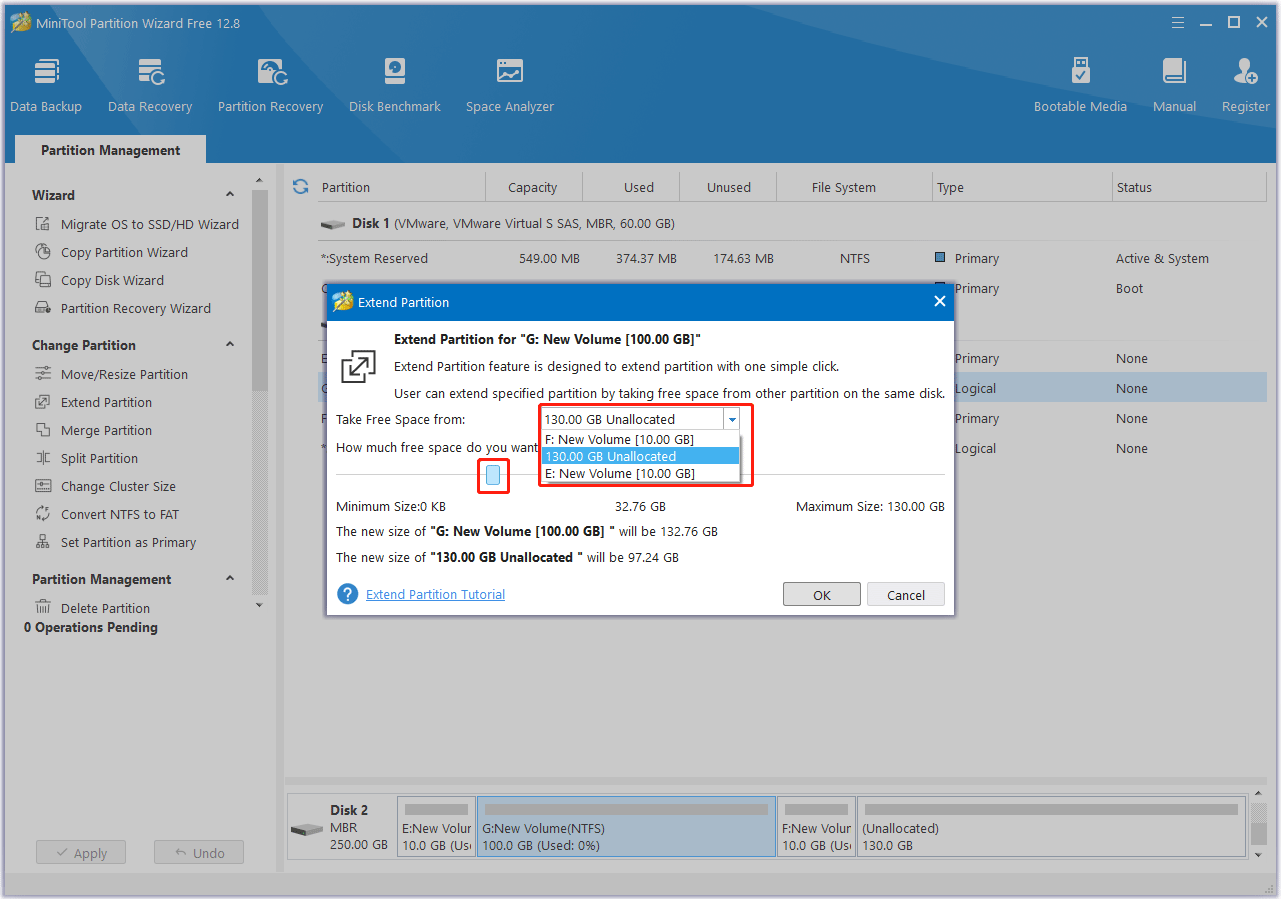Screen dimensions: 1281x899
Task: Open the Space Analyzer tool
Action: click(510, 85)
